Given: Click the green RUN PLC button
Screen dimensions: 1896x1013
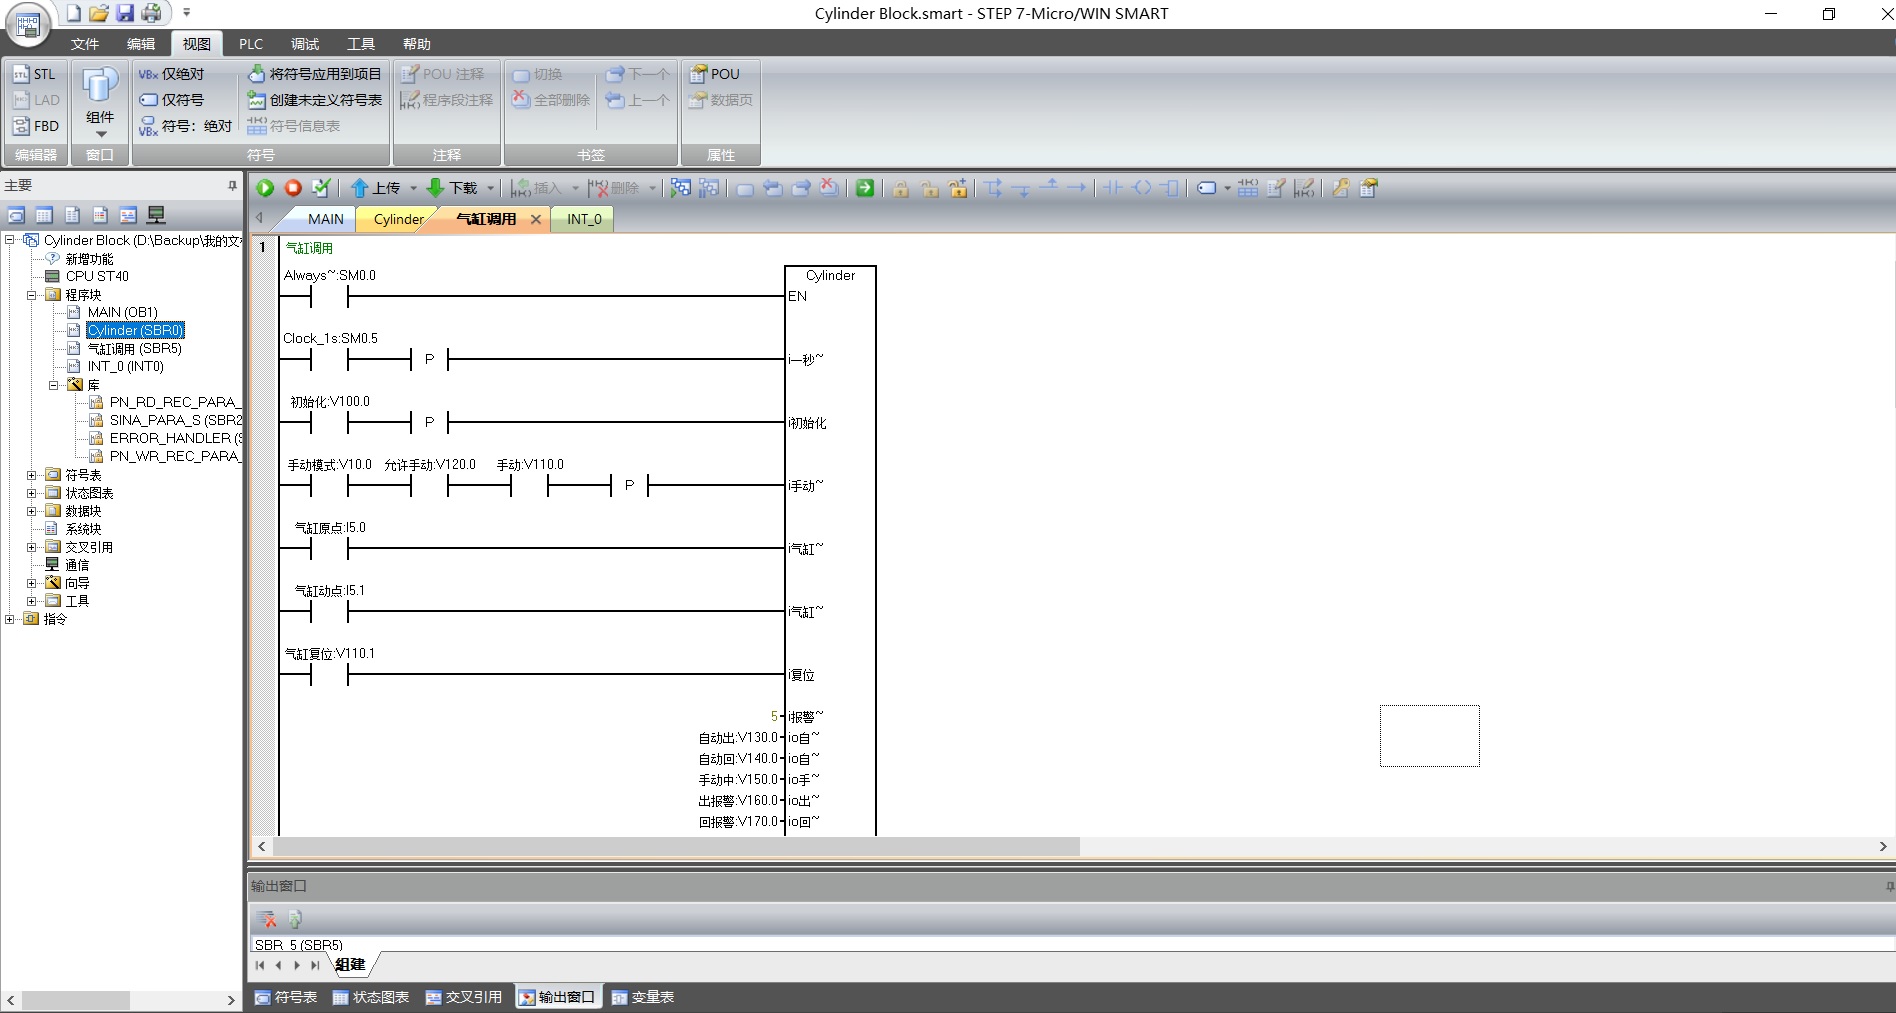Looking at the screenshot, I should point(265,188).
